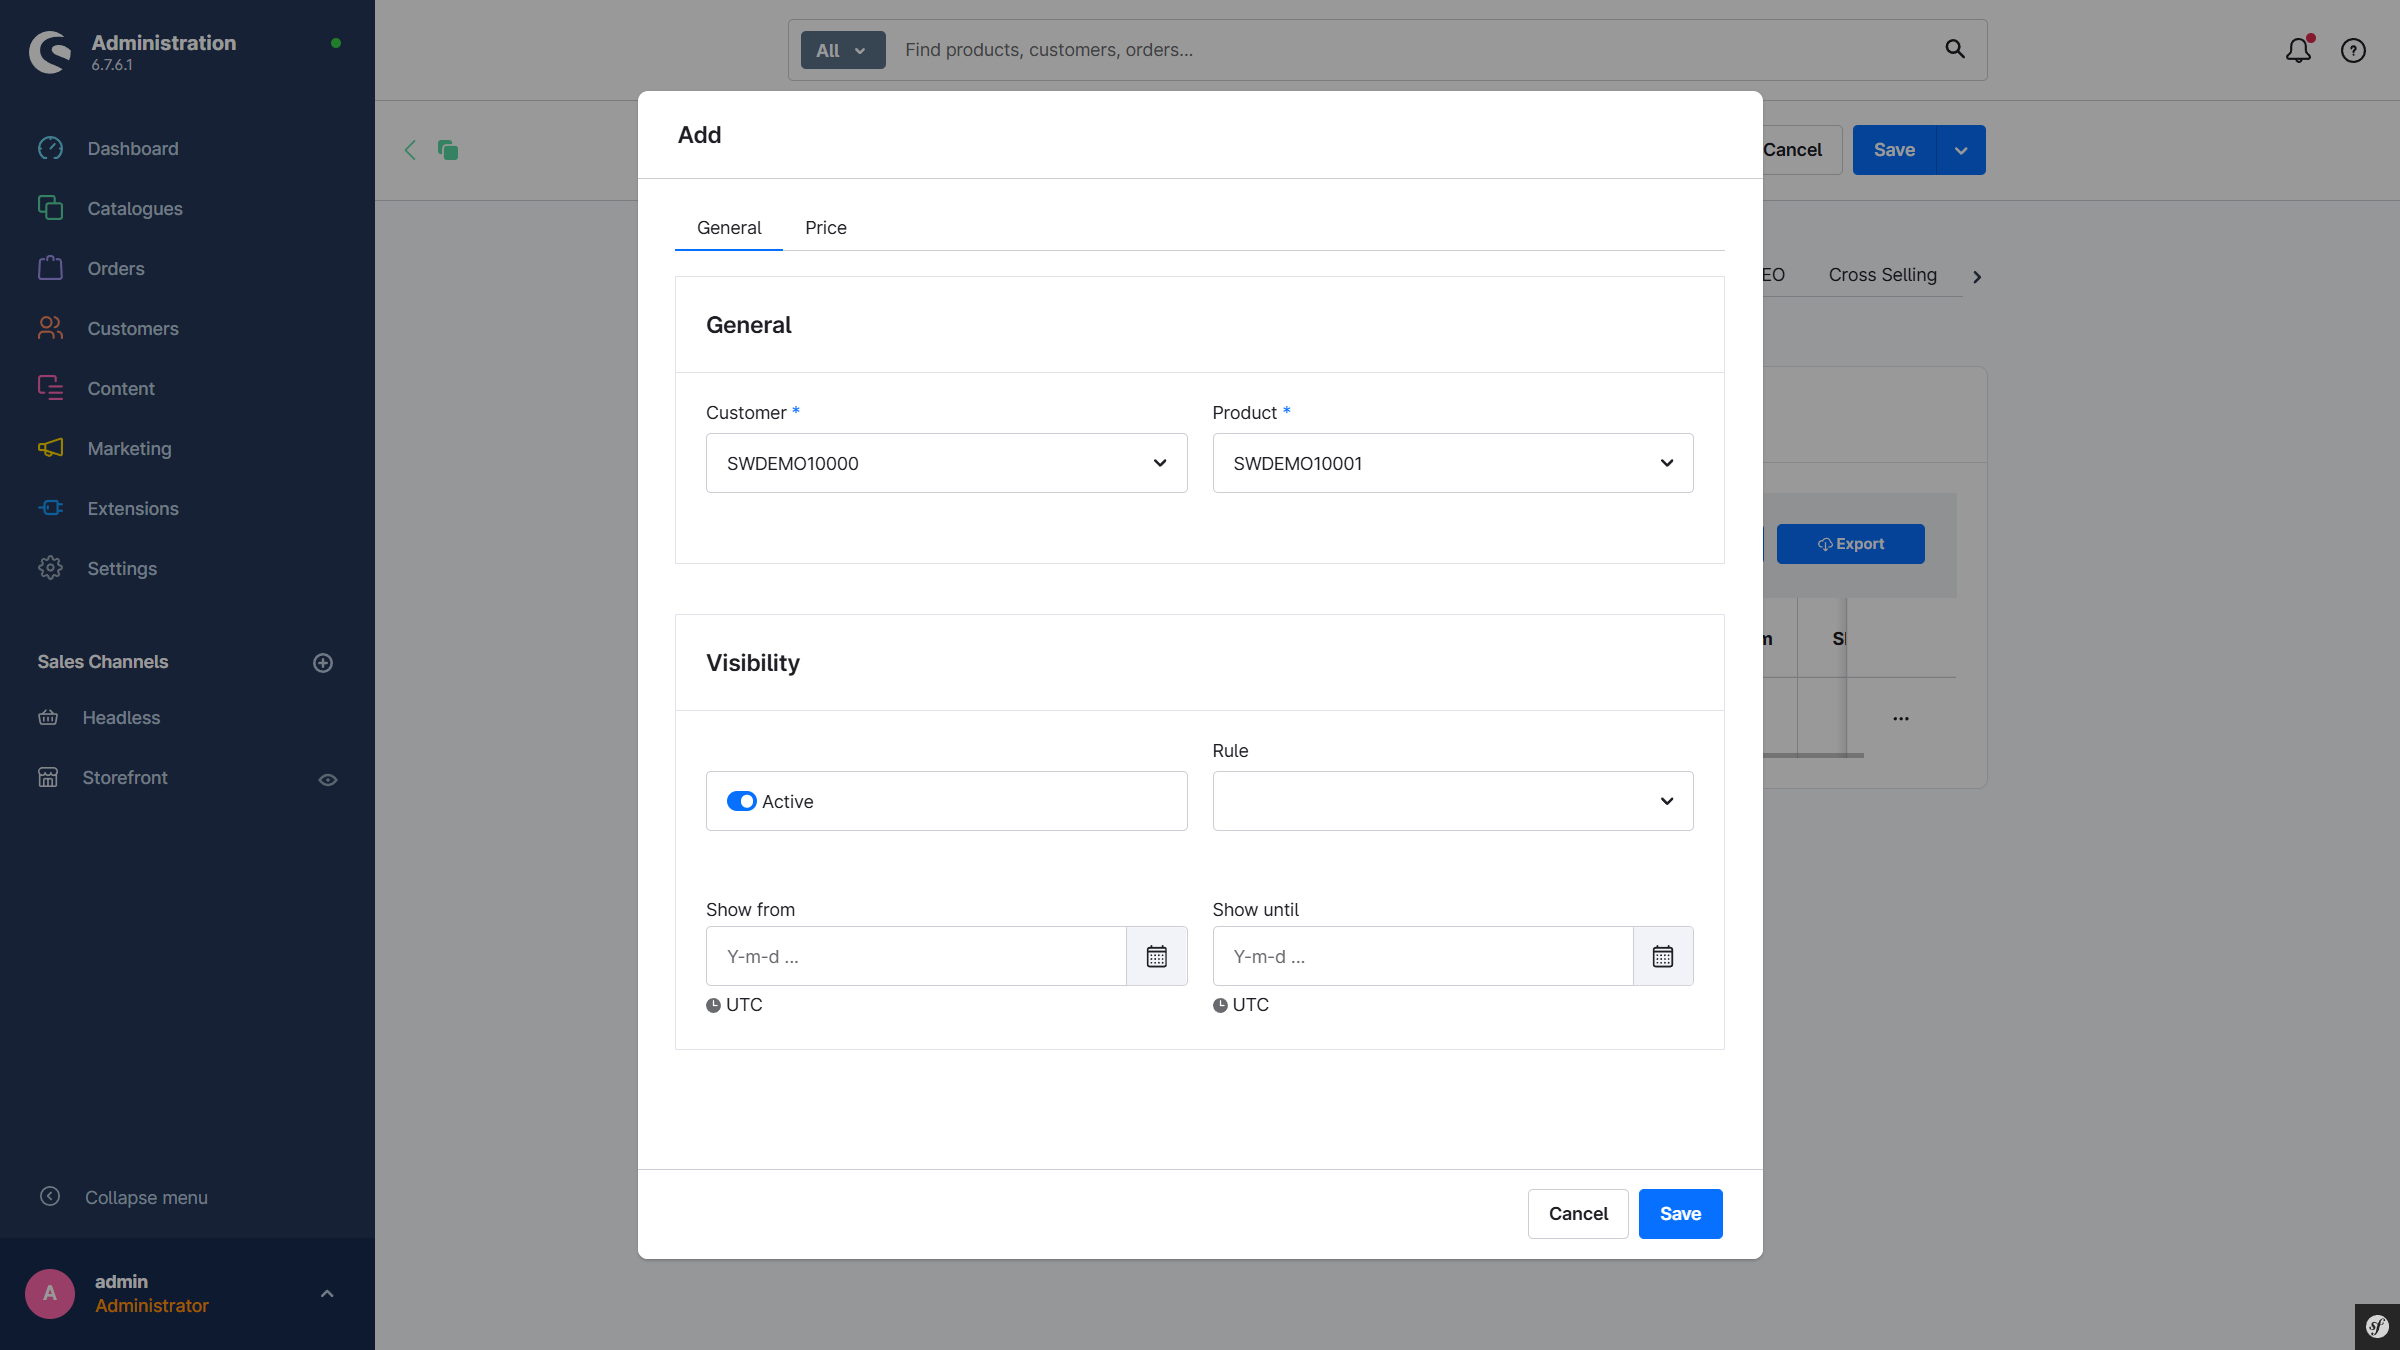The height and width of the screenshot is (1350, 2400).
Task: Select the Cross Selling tab
Action: [1882, 274]
